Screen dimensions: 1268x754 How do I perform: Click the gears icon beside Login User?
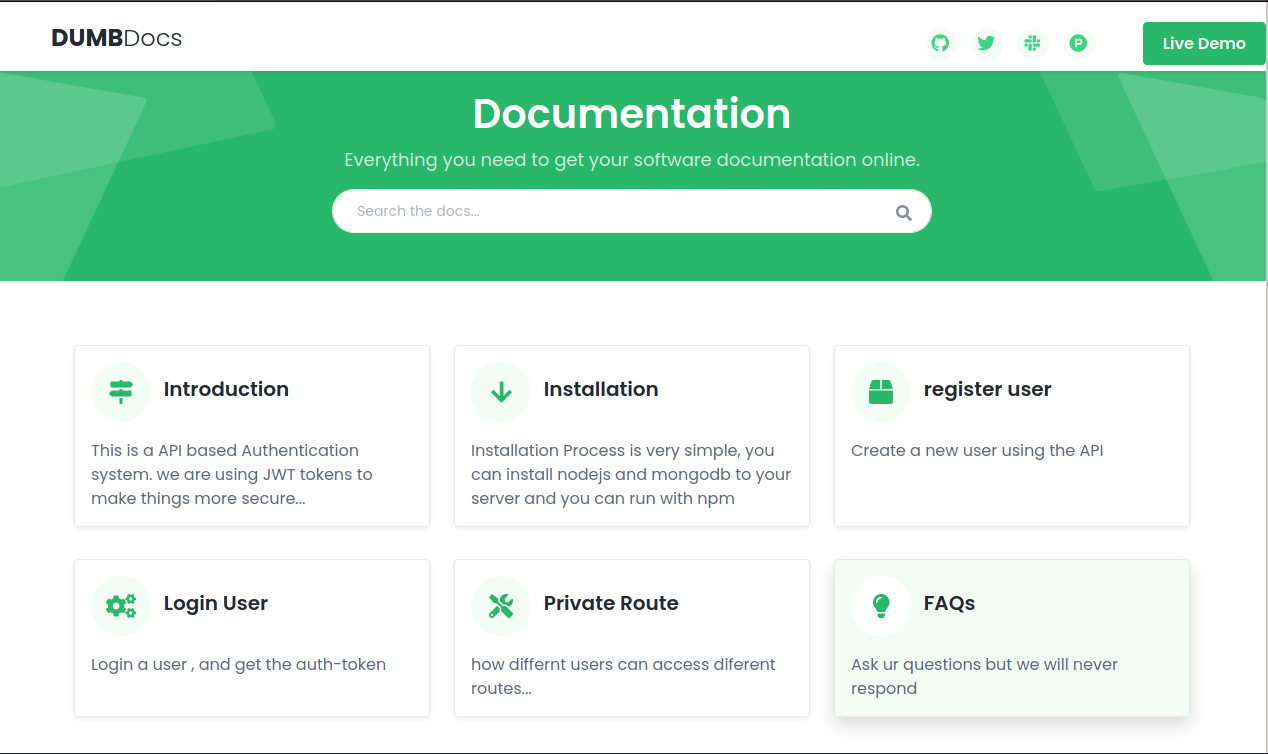(121, 606)
